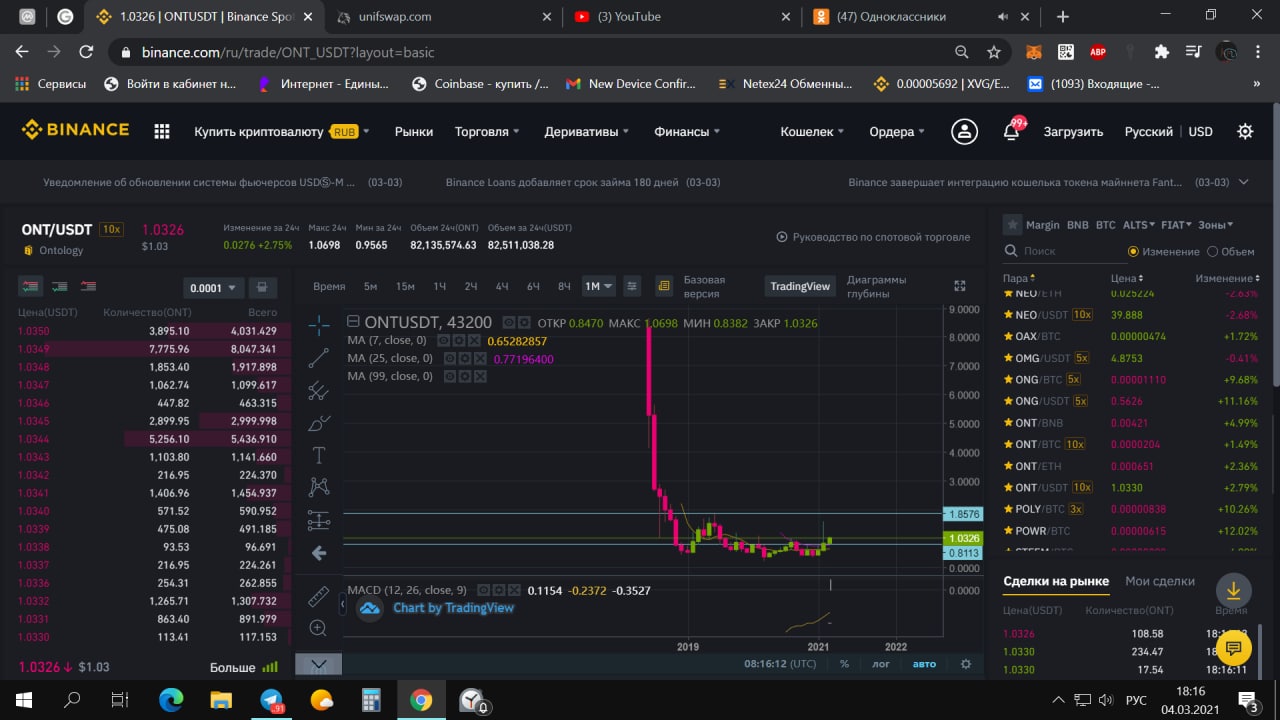
Task: Switch to Диаграммы глубины chart tab
Action: pos(876,286)
